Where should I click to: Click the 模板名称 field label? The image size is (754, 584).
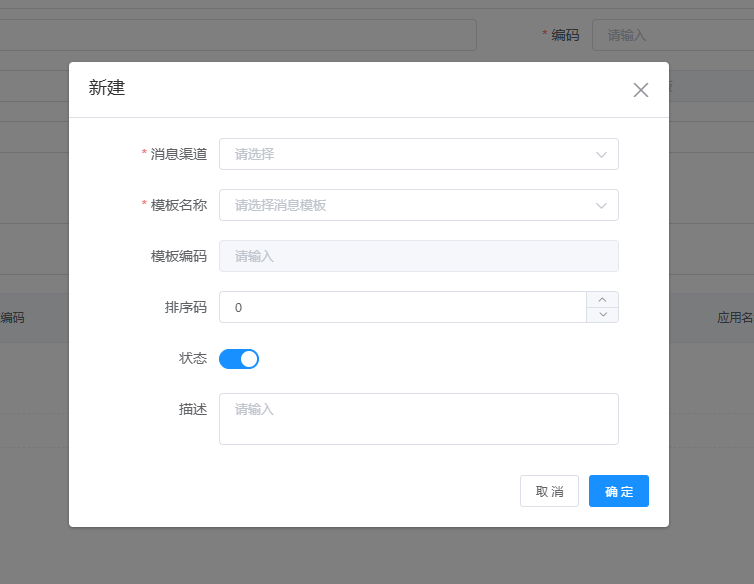(x=178, y=205)
